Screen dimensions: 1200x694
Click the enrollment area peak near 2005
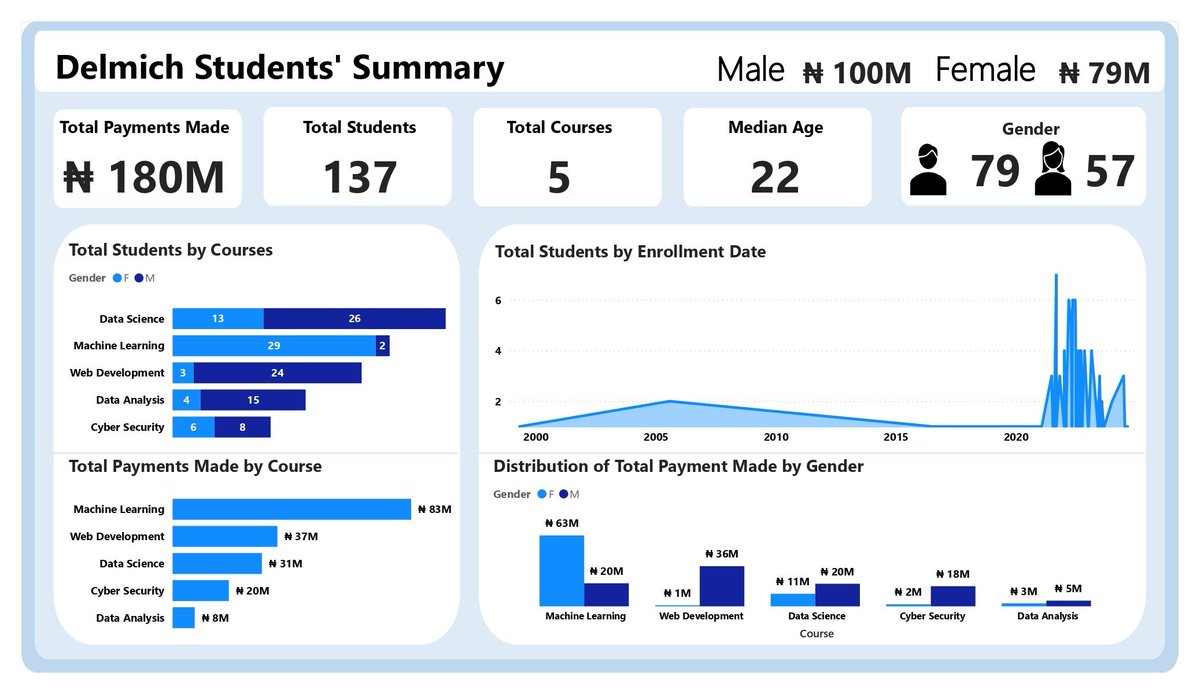[668, 401]
